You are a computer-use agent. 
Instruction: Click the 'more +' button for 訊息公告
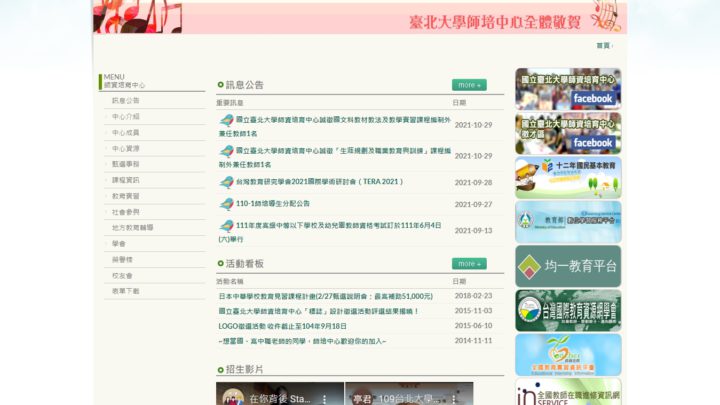469,85
